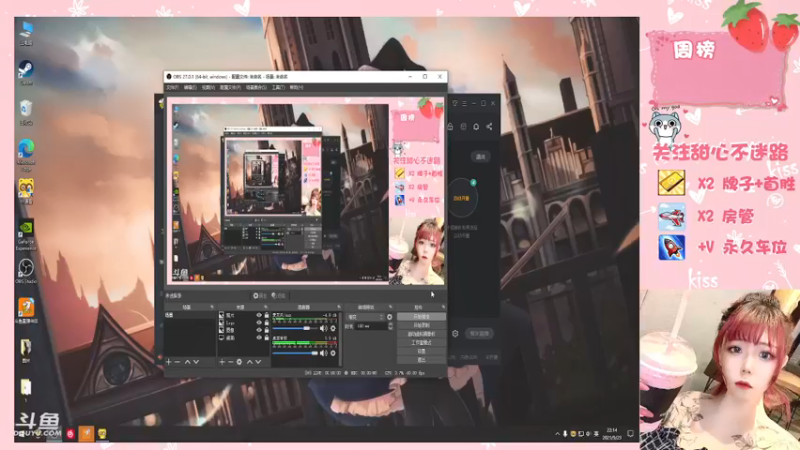Image resolution: width=800 pixels, height=450 pixels.
Task: Select the scene entry in Scenes list
Action: pyautogui.click(x=190, y=316)
